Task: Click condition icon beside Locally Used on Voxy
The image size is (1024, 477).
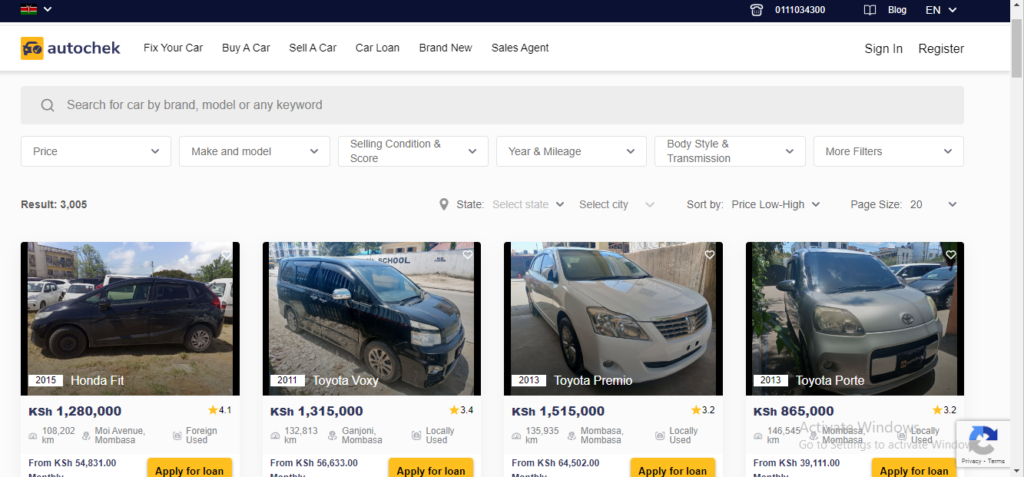Action: (x=417, y=436)
